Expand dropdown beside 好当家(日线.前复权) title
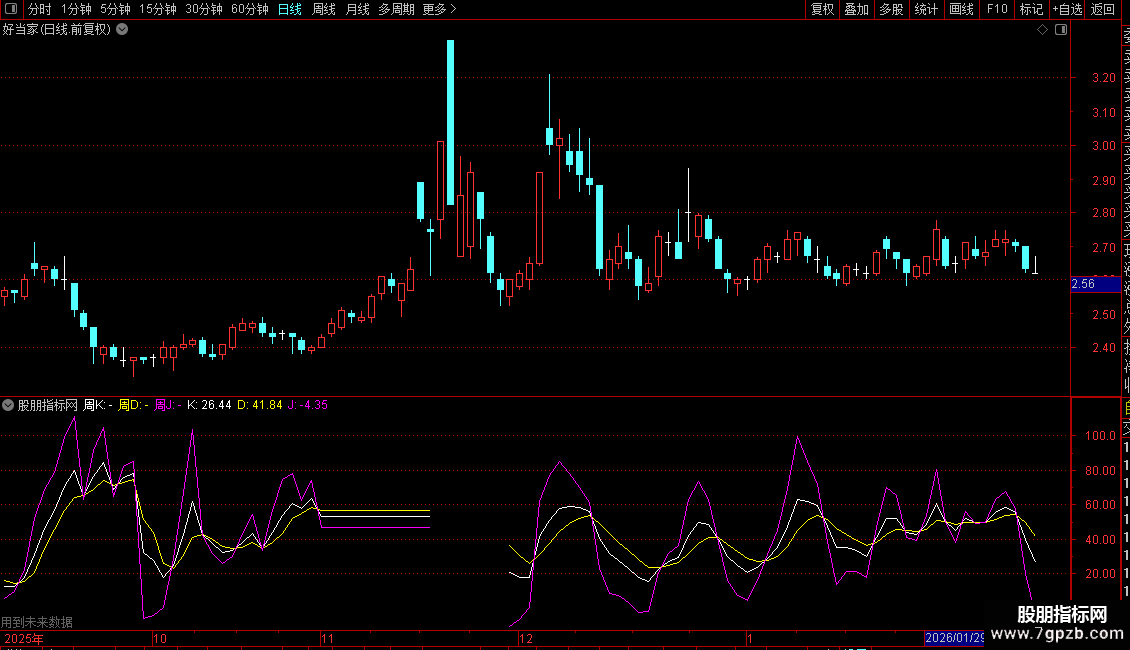This screenshot has width=1130, height=650. 123,30
